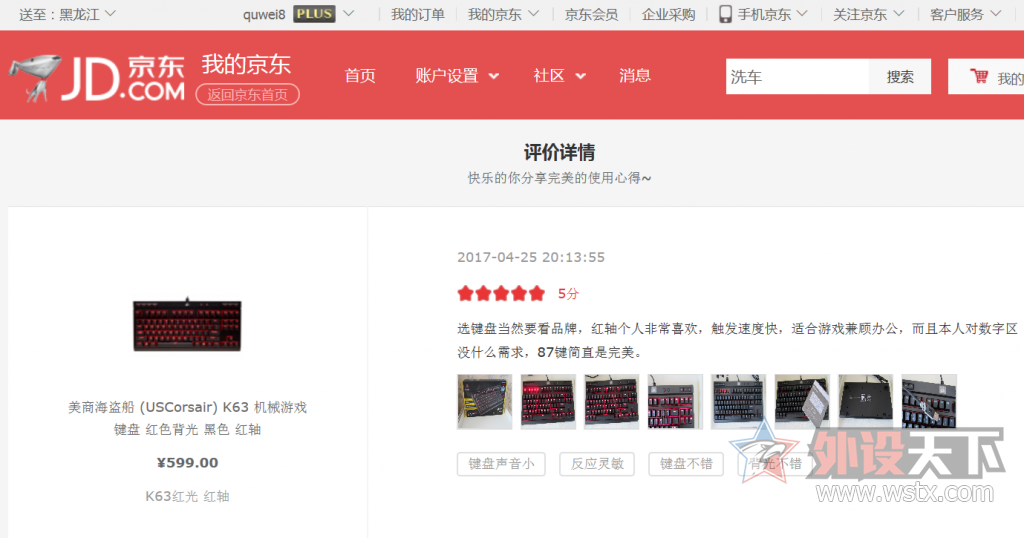This screenshot has height=538, width=1024.
Task: Open the 社区 dropdown menu
Action: [x=559, y=76]
